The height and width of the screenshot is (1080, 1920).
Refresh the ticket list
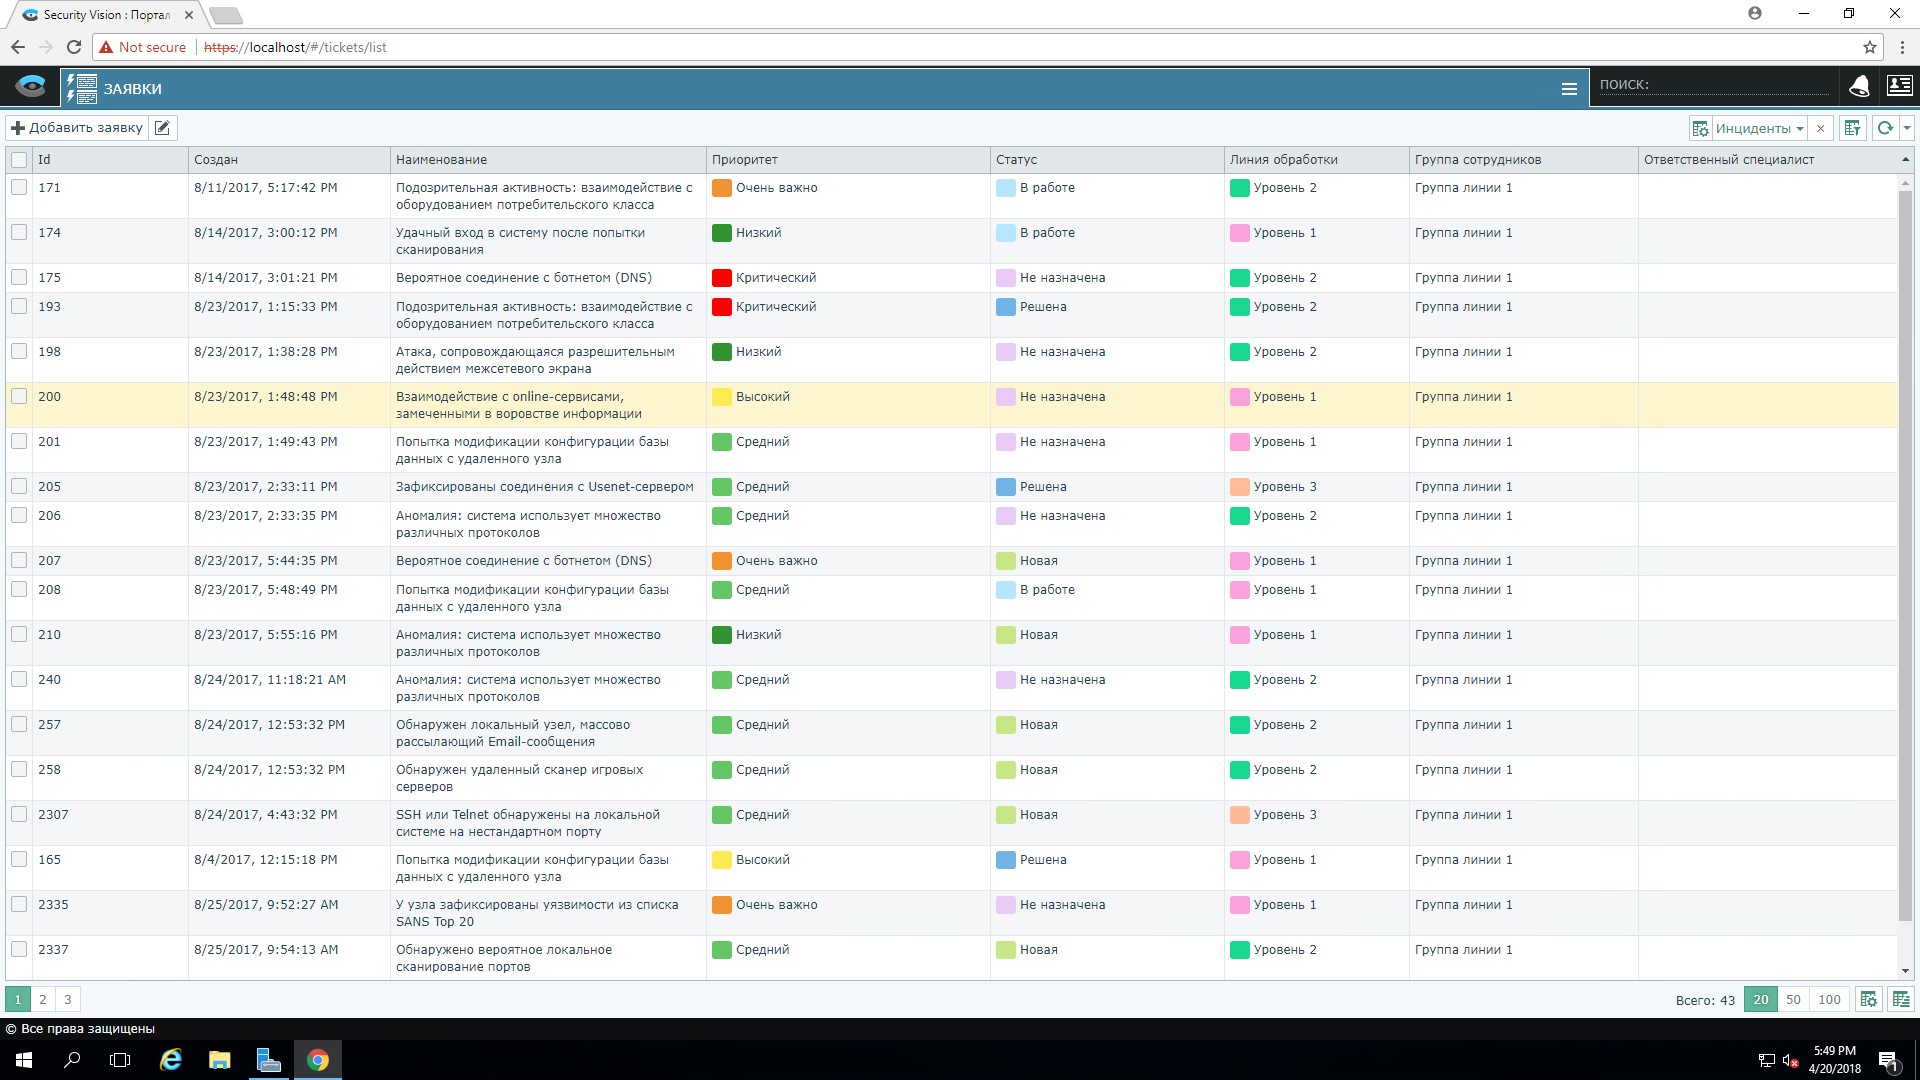pyautogui.click(x=1885, y=128)
